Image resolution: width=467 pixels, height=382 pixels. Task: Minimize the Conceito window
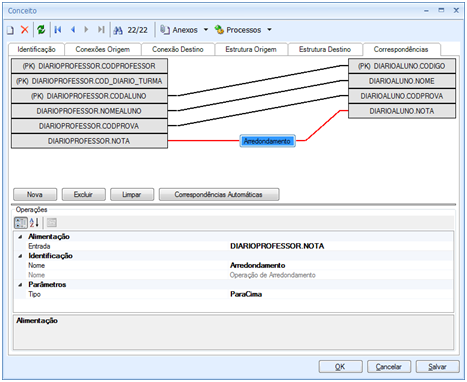coord(426,11)
